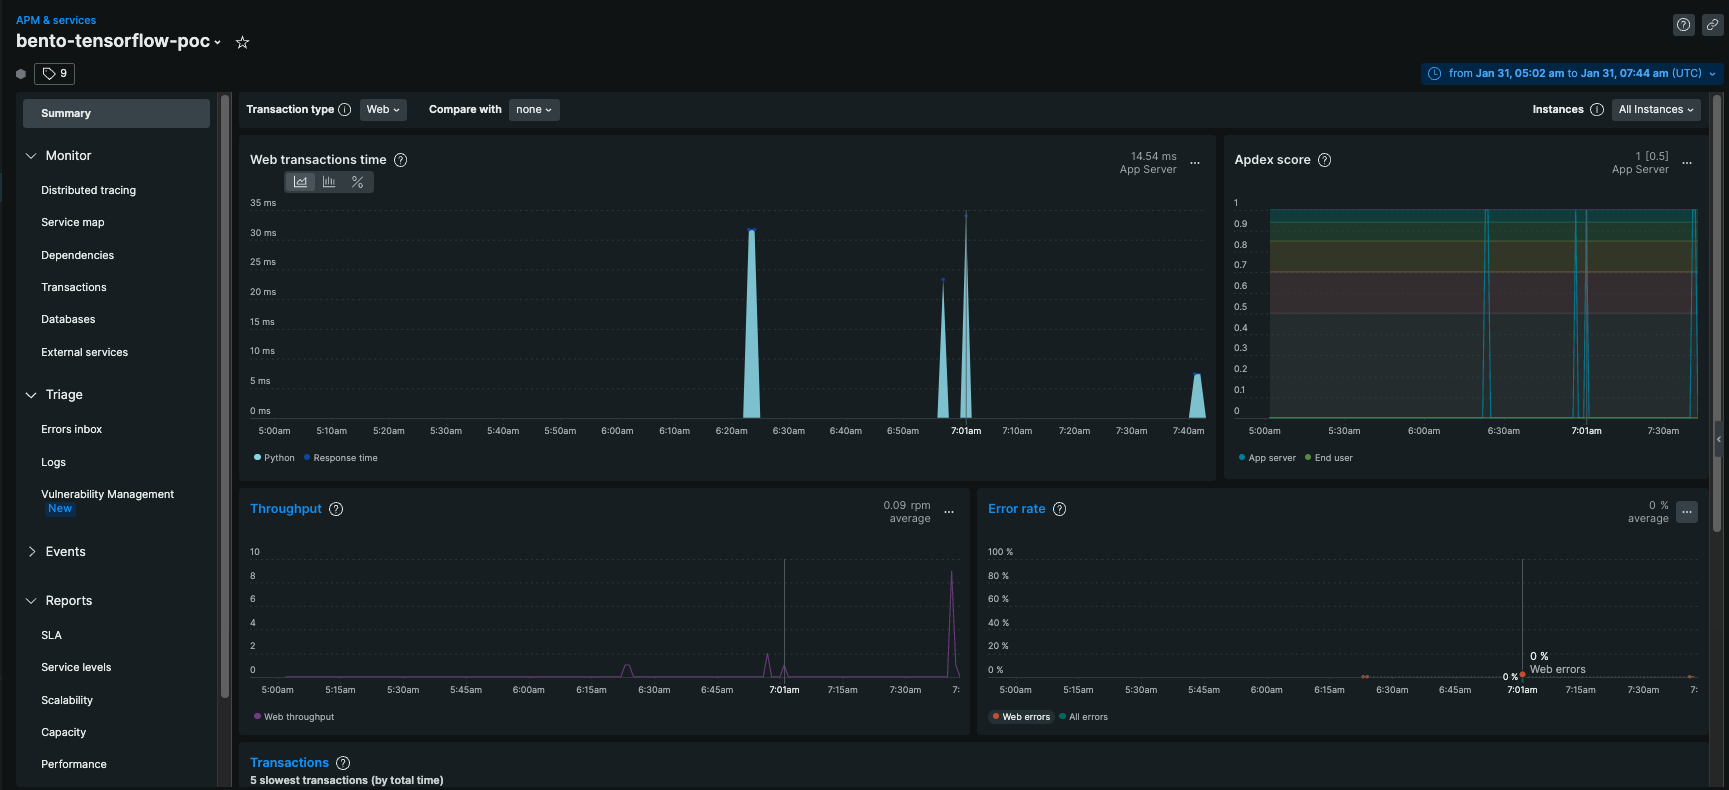The image size is (1729, 790).
Task: Open Scalability report
Action: coord(67,700)
